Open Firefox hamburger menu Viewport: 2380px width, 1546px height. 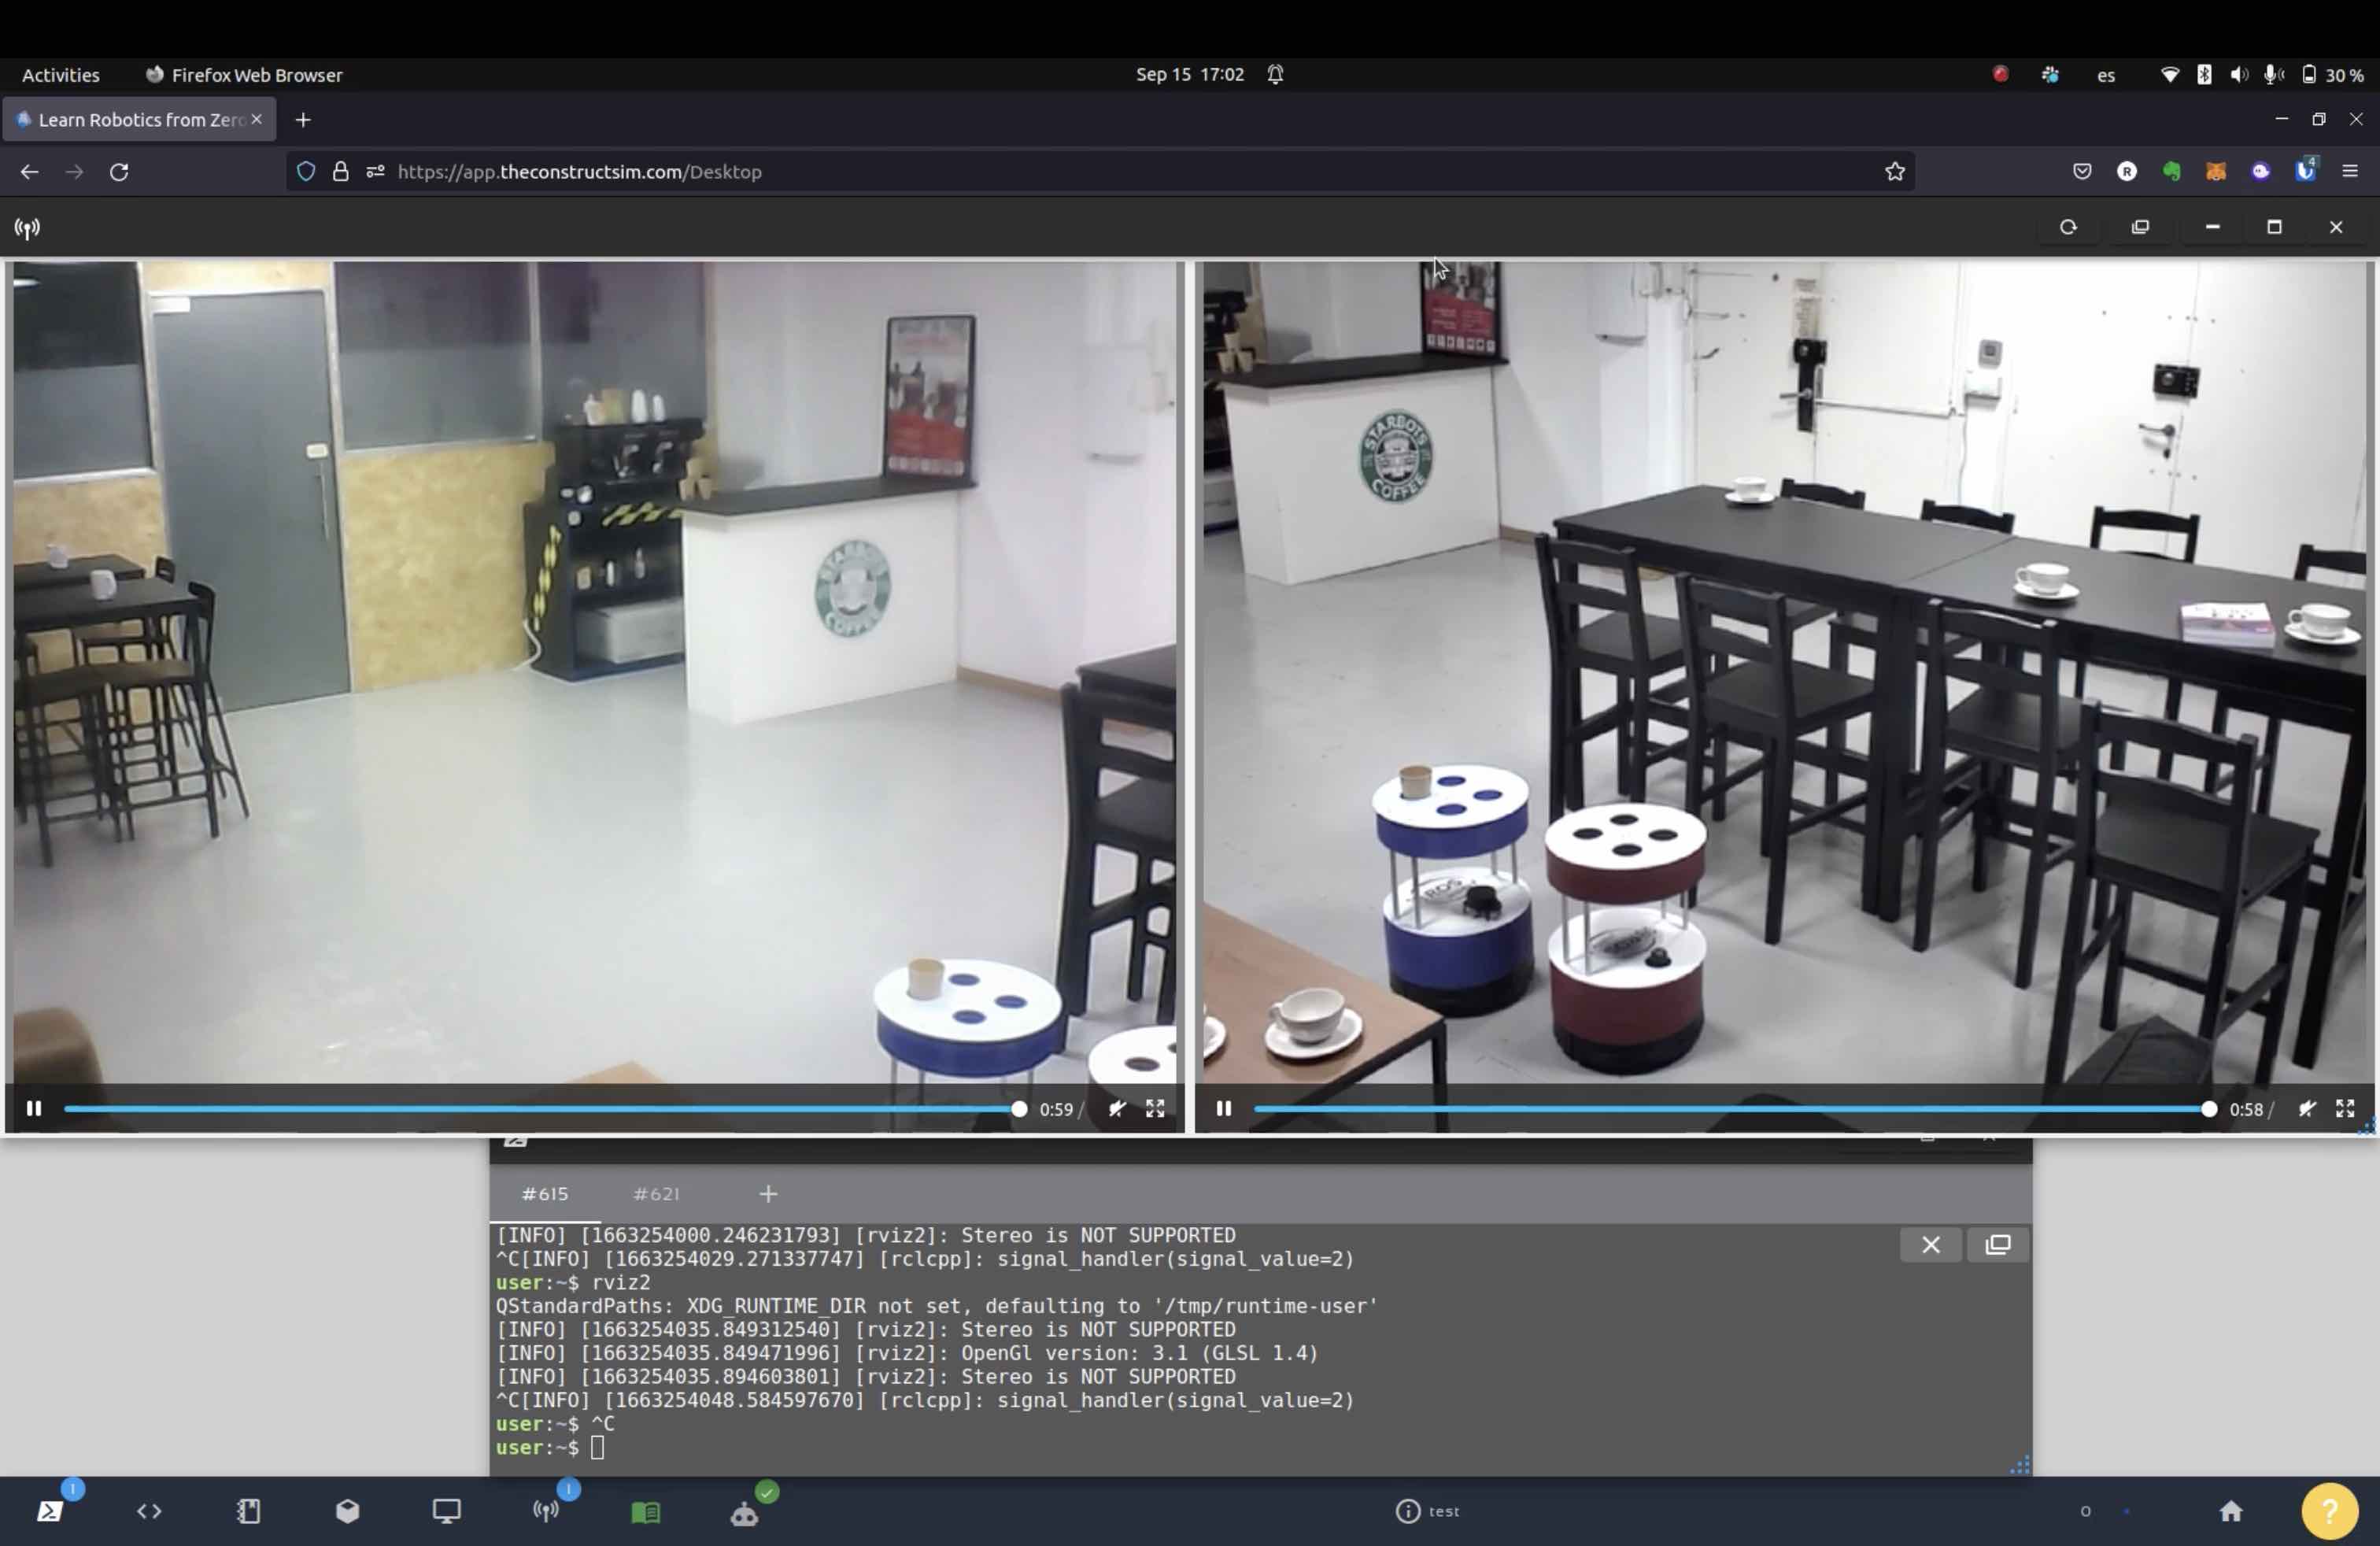pyautogui.click(x=2350, y=172)
